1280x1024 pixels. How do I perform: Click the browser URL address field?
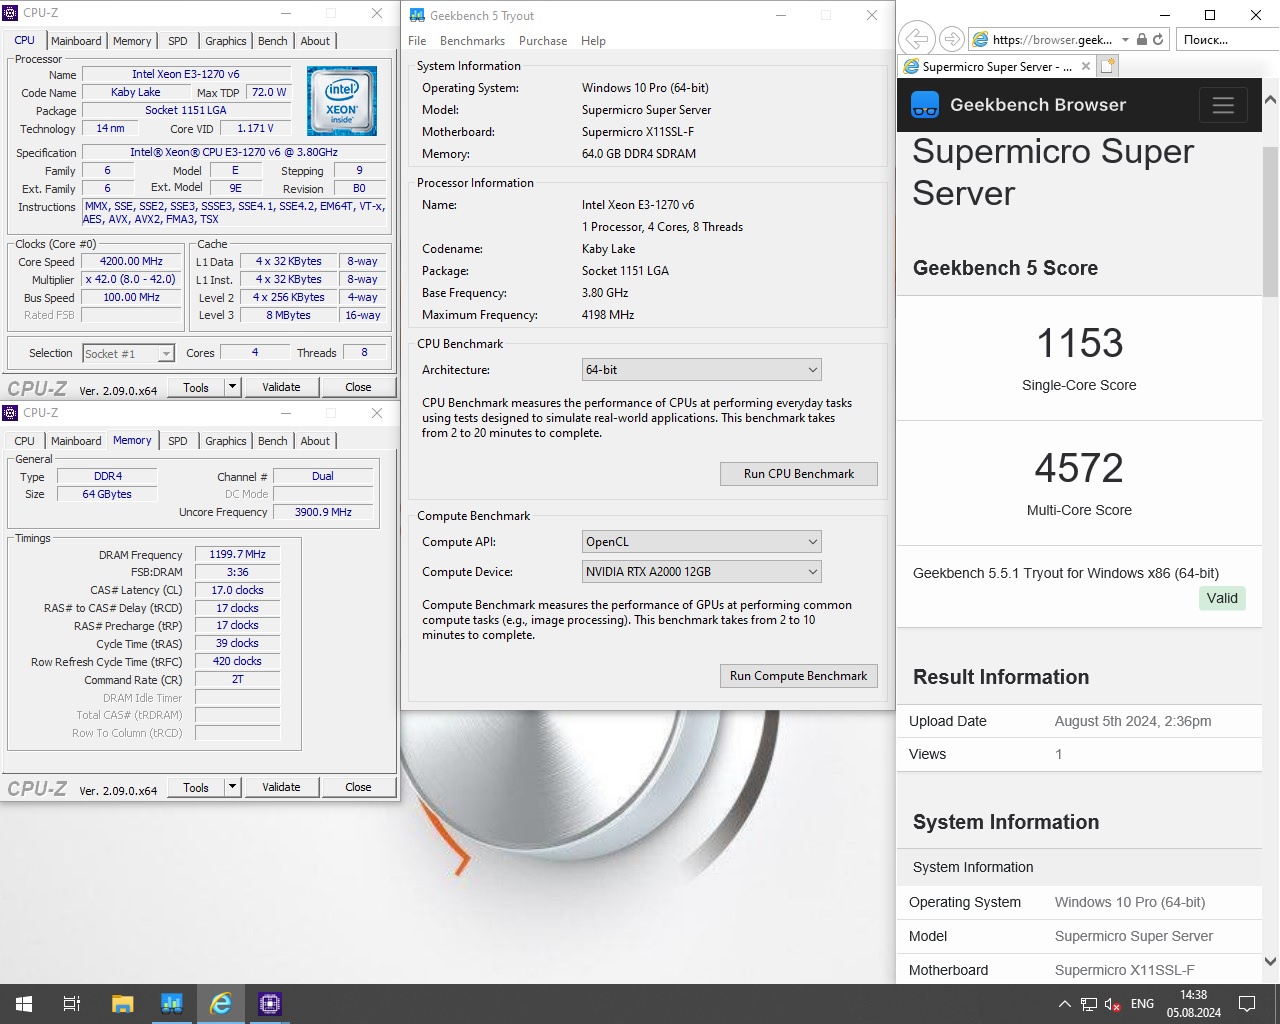pos(1052,39)
